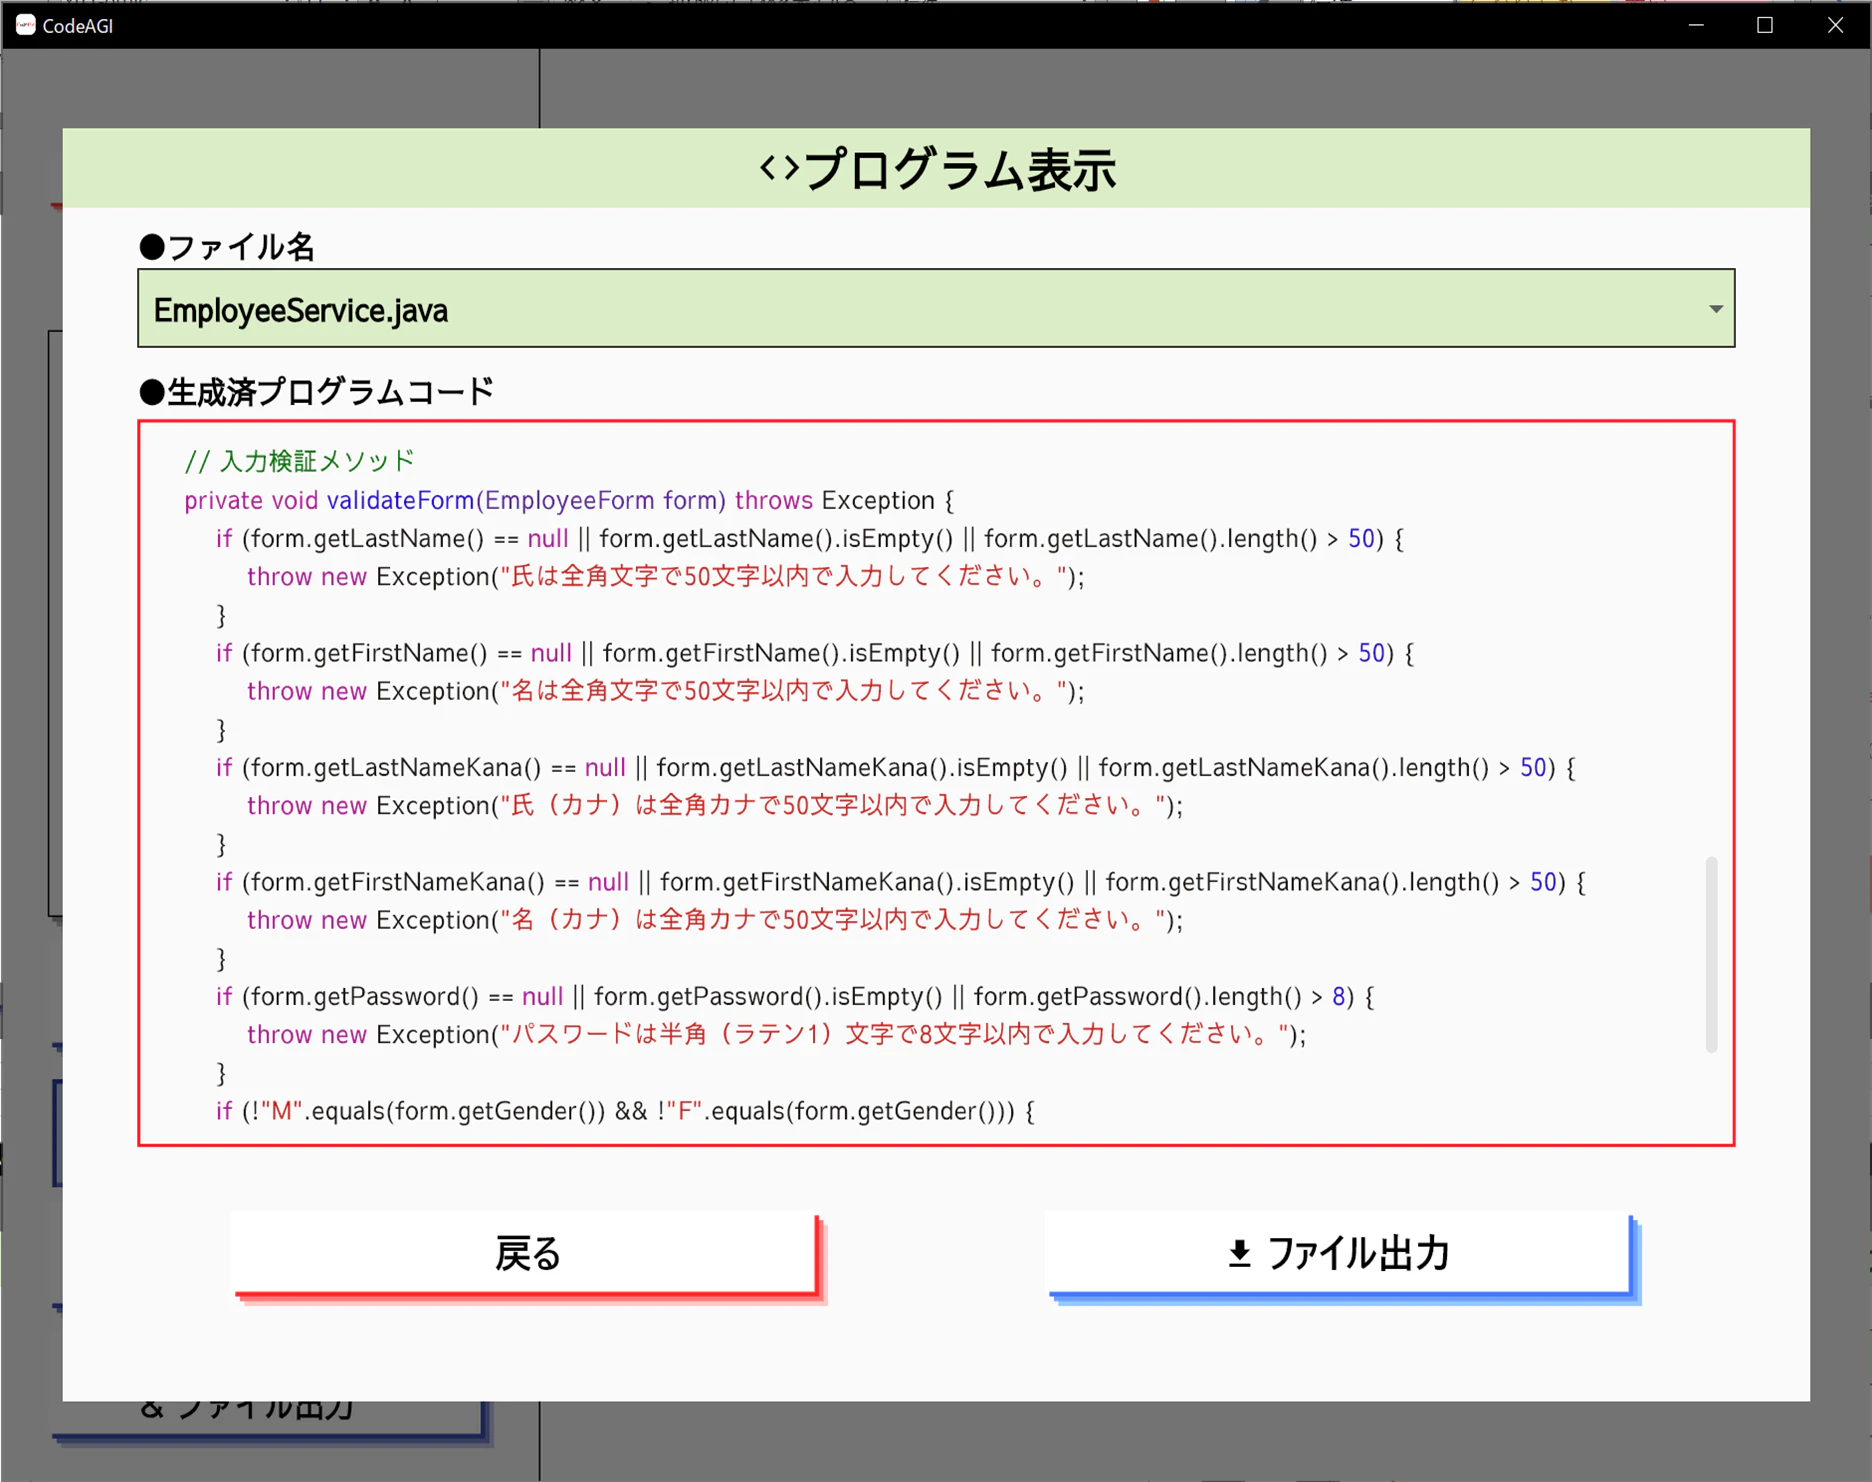Screen dimensions: 1872x1482
Task: Click the validateForm method signature line
Action: pyautogui.click(x=569, y=500)
